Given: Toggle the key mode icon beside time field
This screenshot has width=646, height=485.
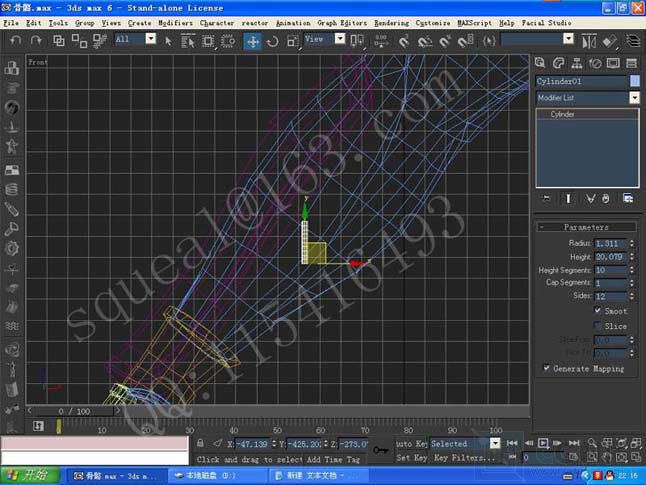Looking at the screenshot, I should (x=513, y=457).
